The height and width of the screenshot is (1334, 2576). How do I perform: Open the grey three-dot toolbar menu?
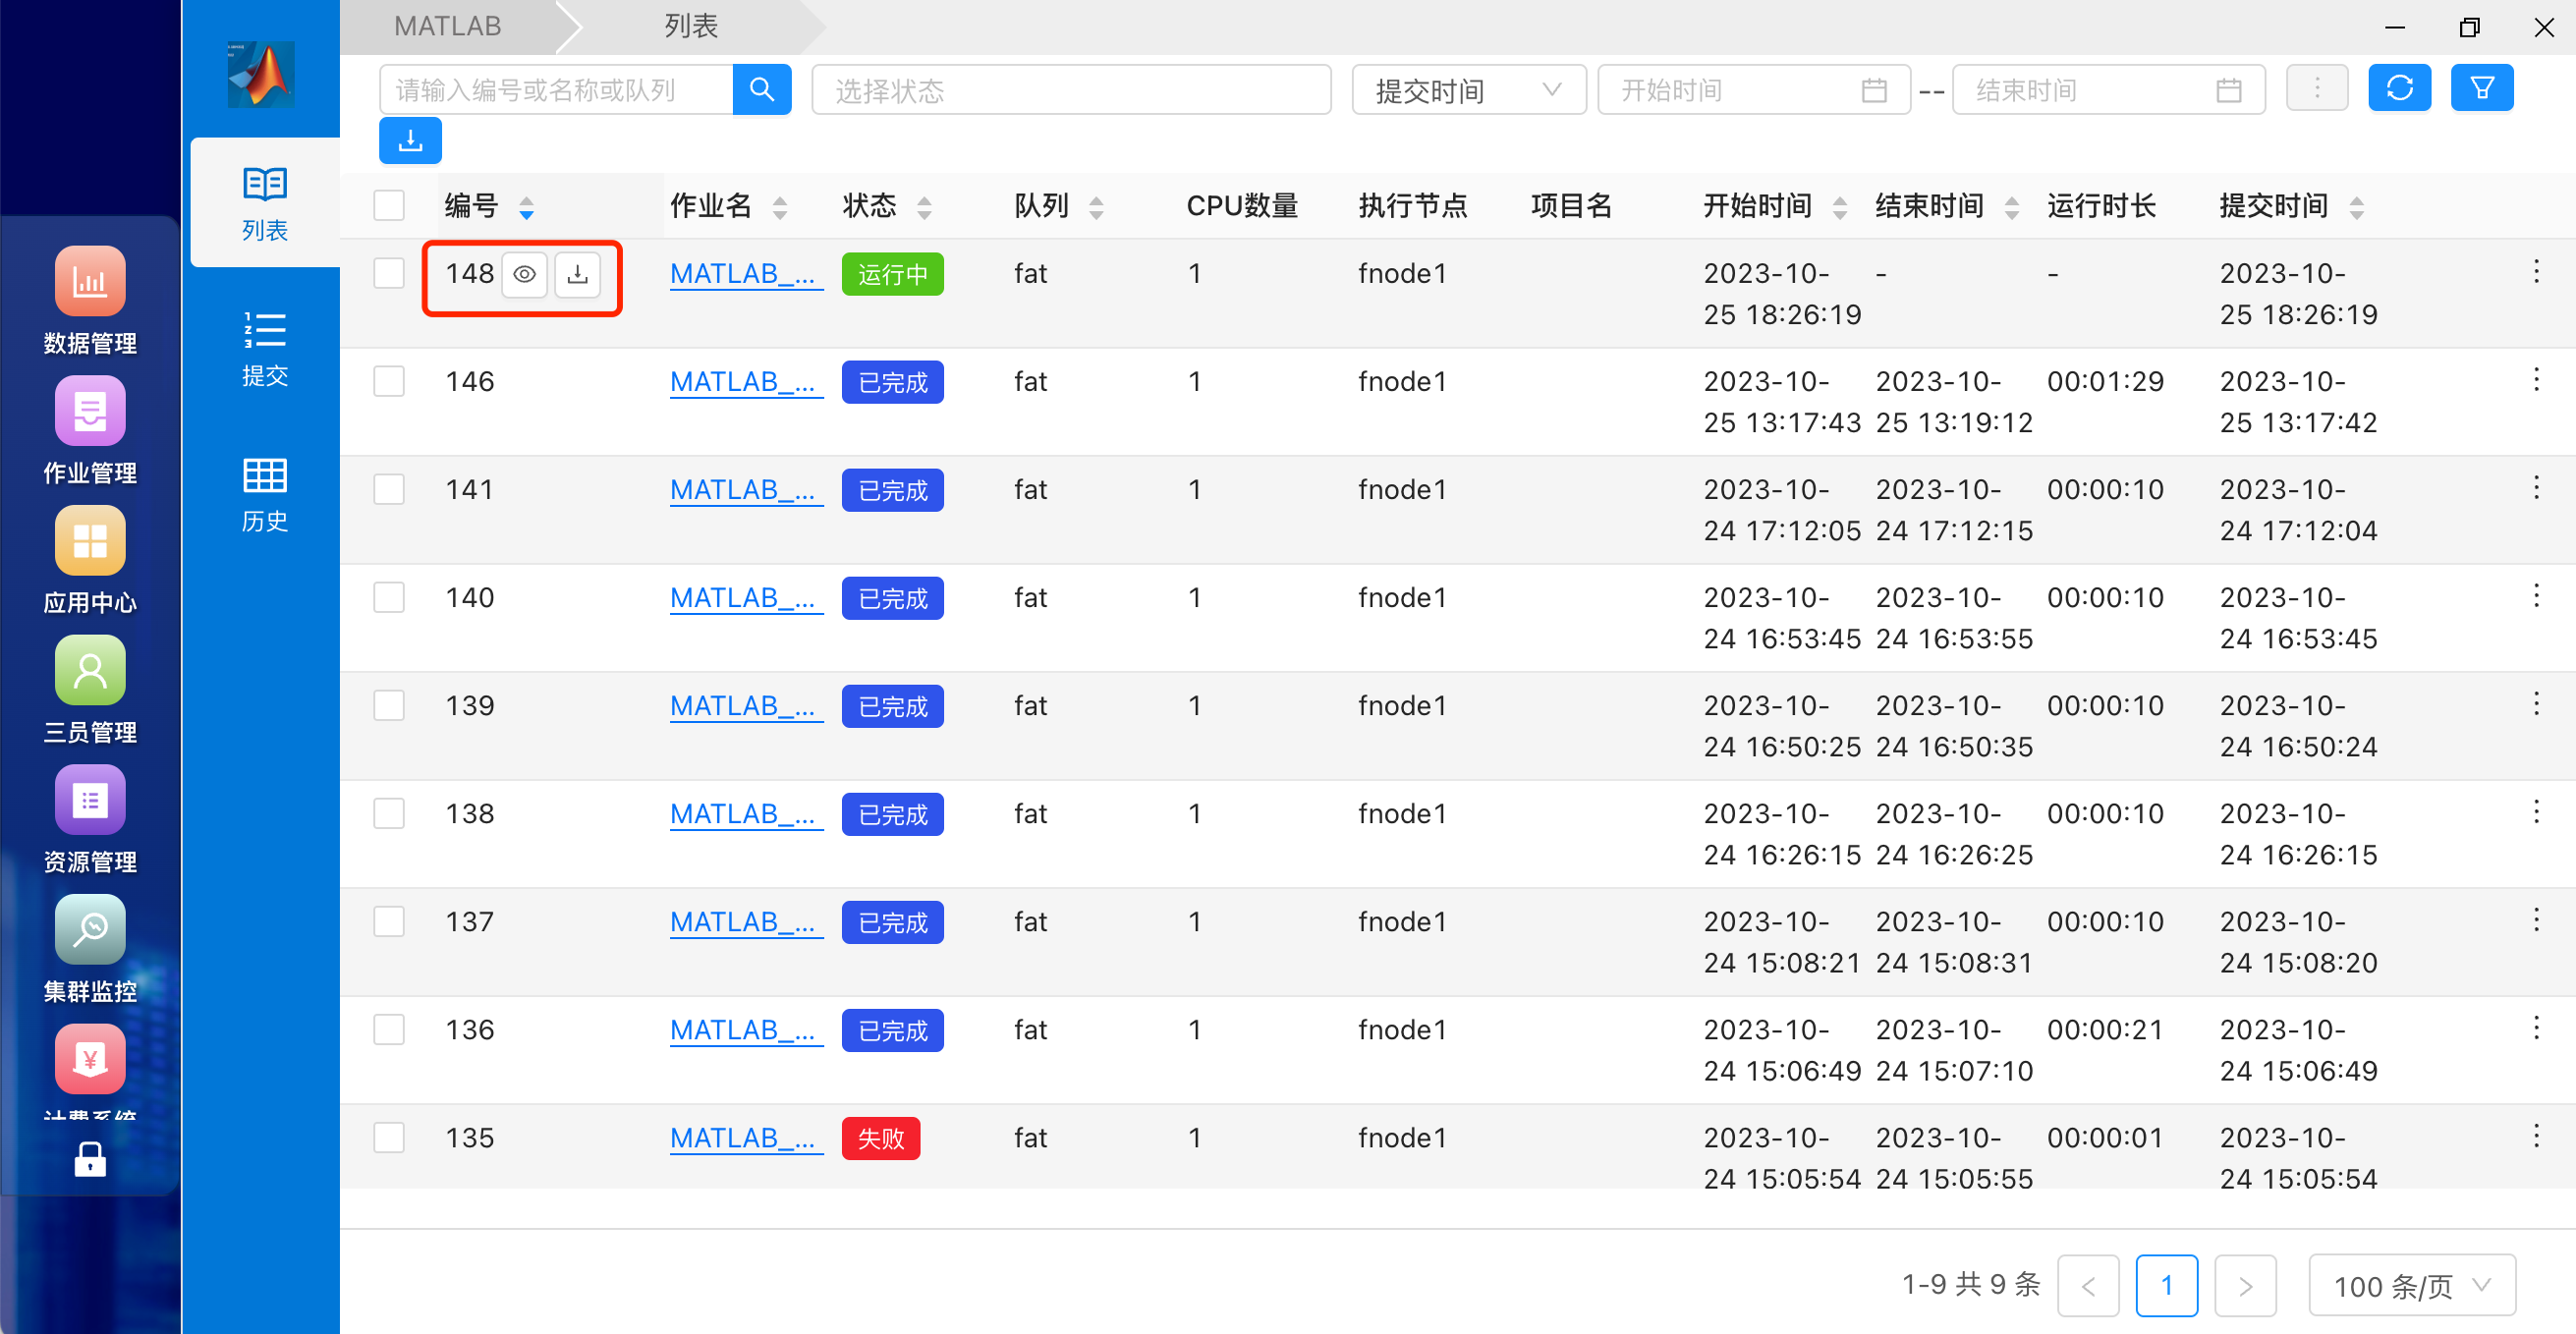tap(2316, 89)
